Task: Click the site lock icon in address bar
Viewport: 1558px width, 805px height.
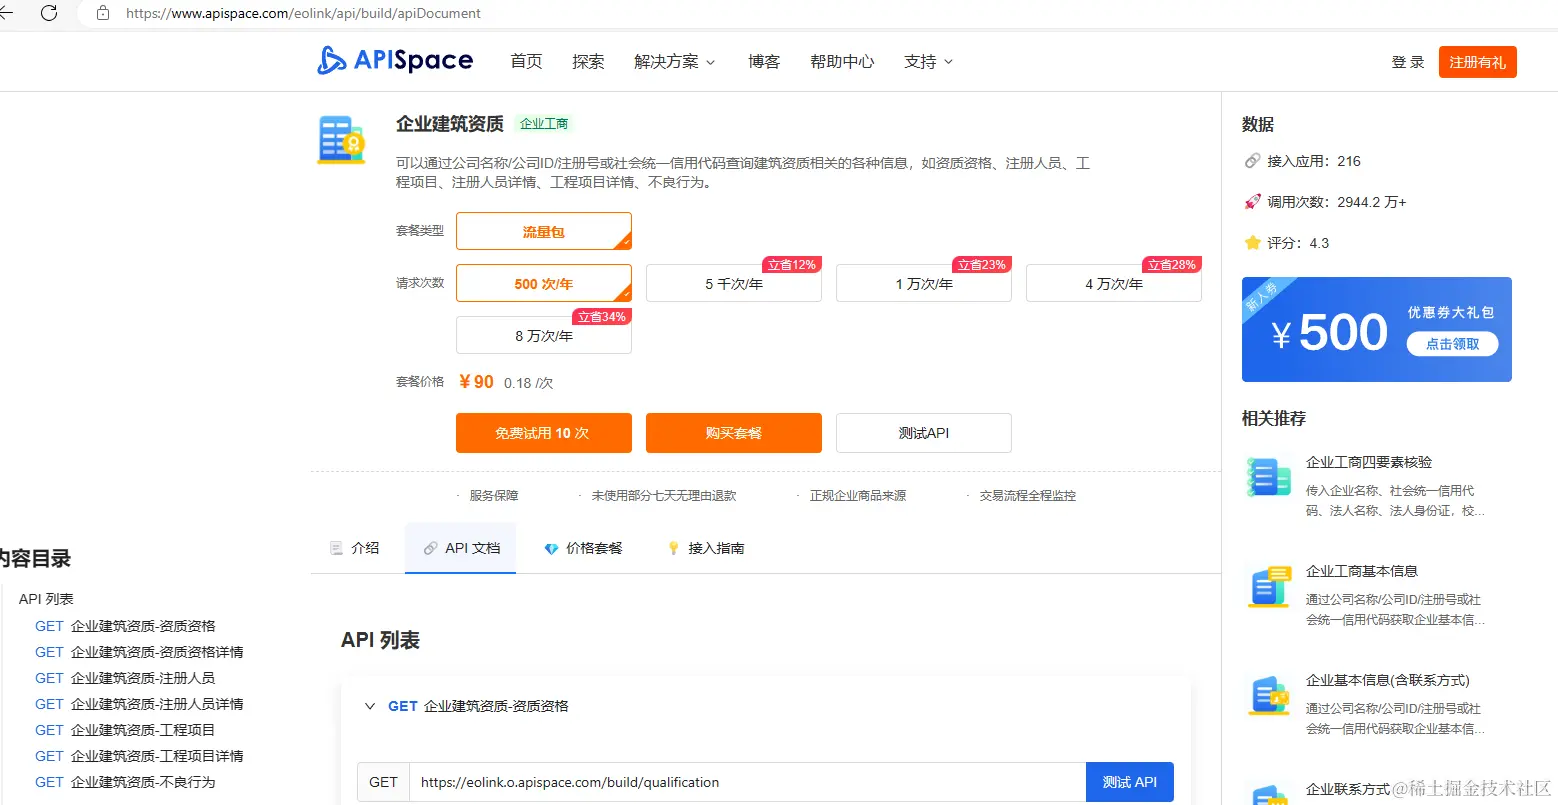Action: tap(103, 13)
